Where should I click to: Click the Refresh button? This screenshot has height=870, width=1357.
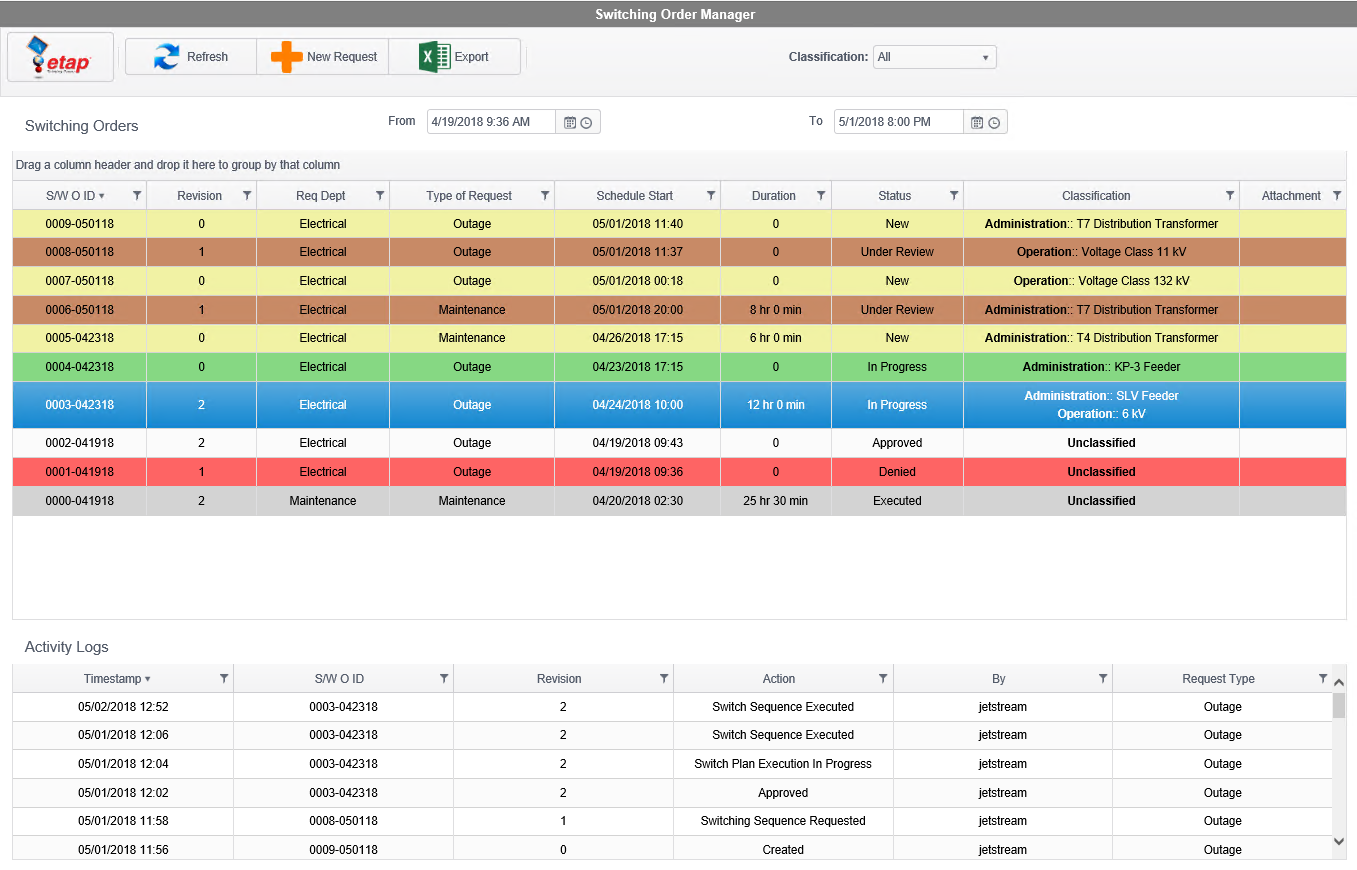pos(190,56)
